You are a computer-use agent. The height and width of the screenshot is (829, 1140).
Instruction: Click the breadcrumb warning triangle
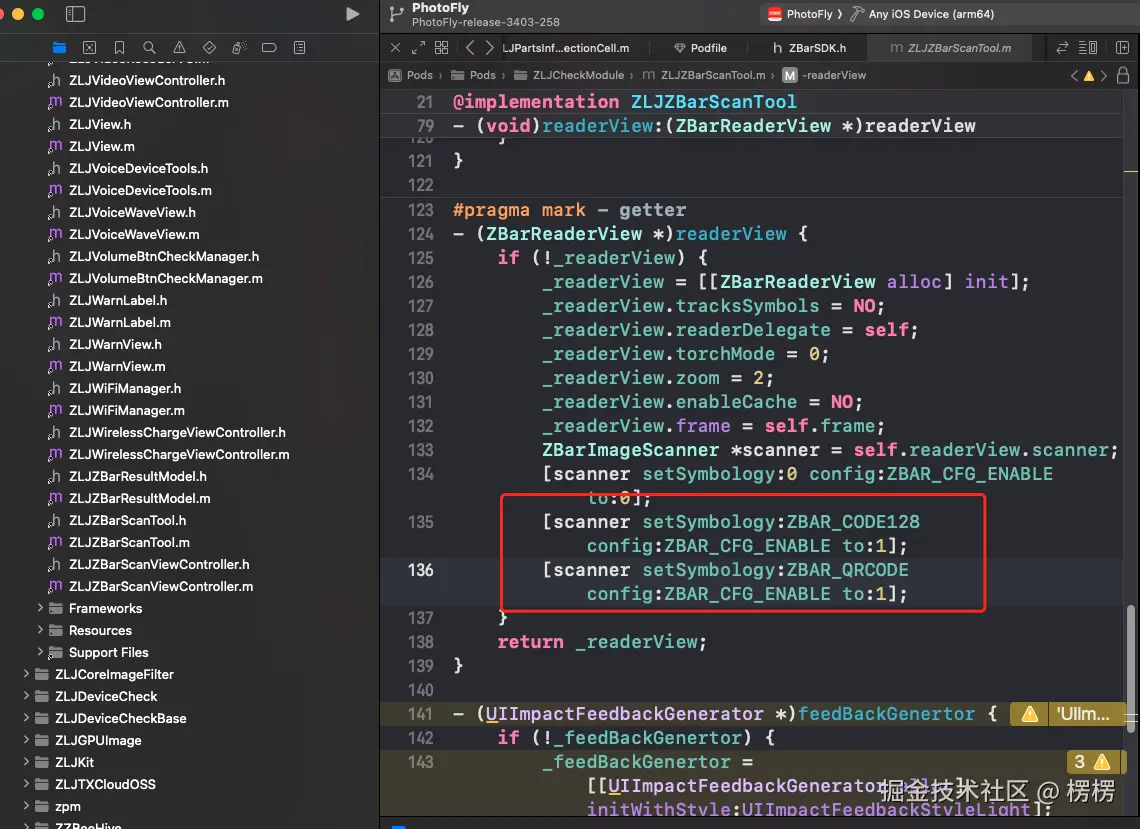1089,76
